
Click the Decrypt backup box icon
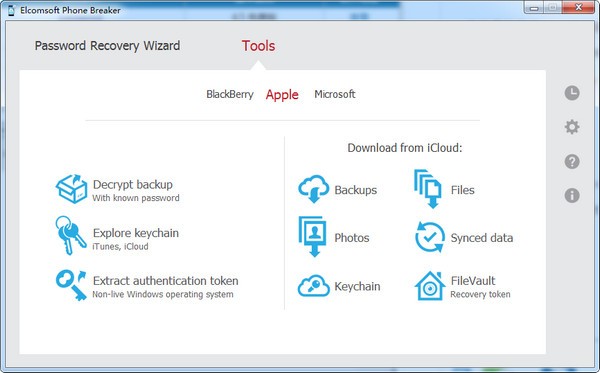71,189
